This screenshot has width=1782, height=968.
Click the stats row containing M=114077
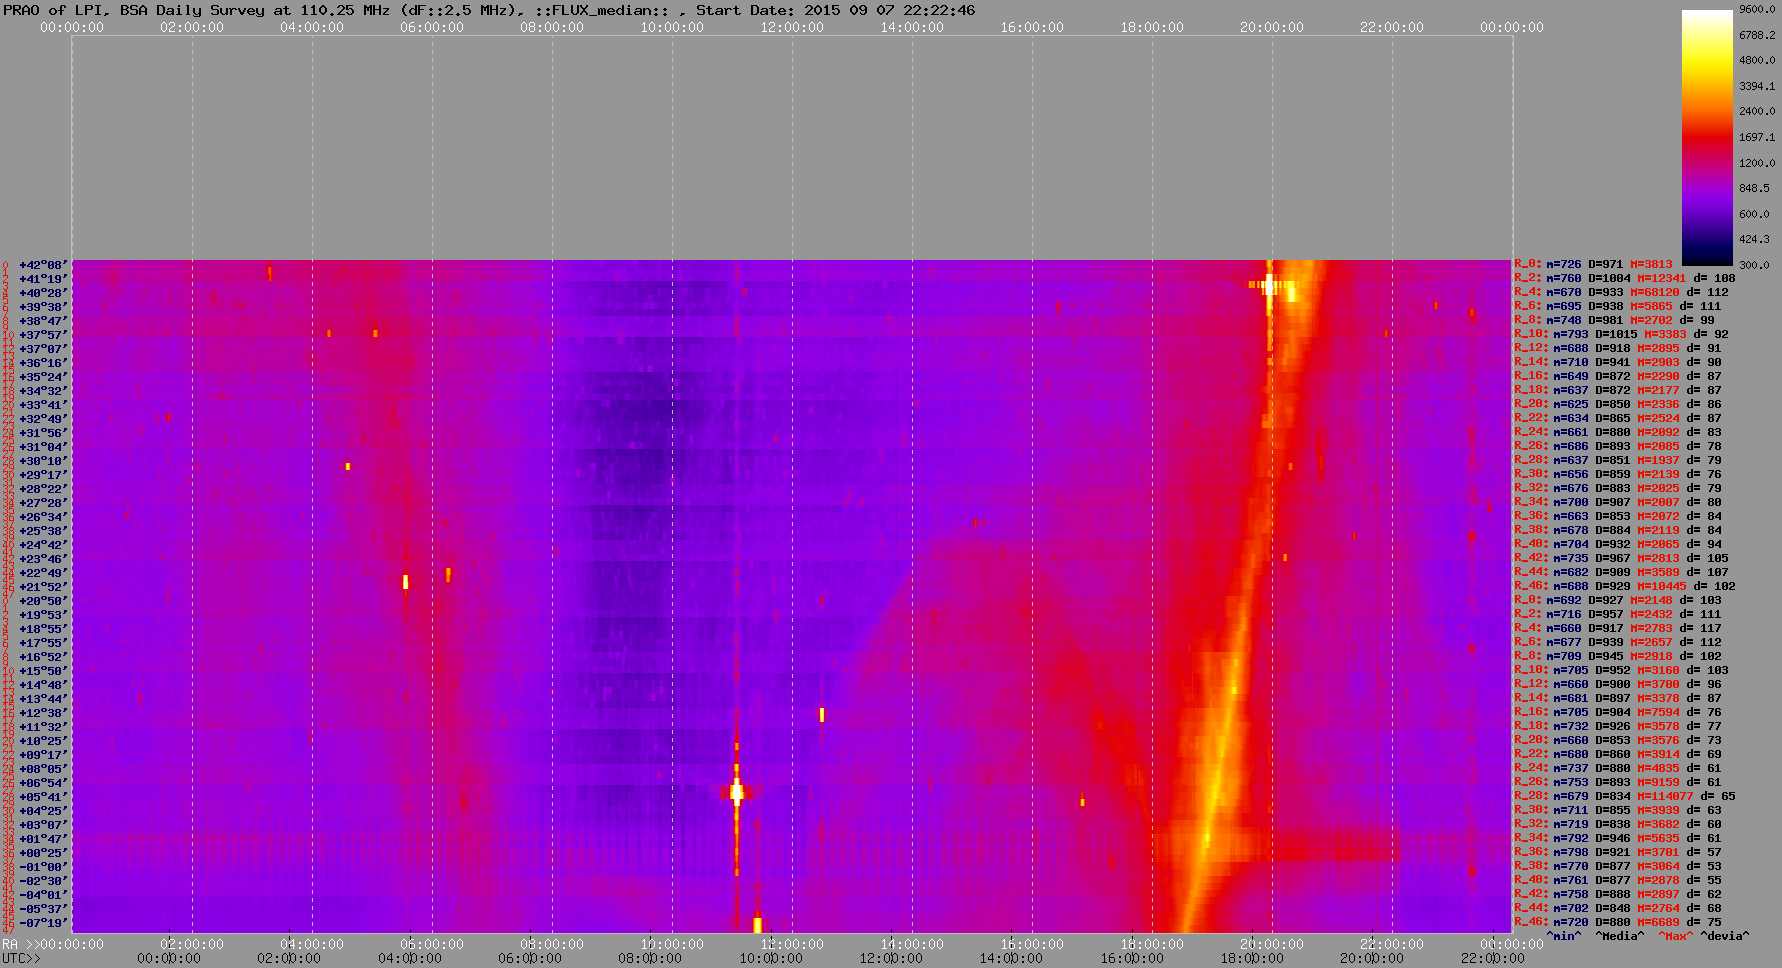coord(1624,797)
